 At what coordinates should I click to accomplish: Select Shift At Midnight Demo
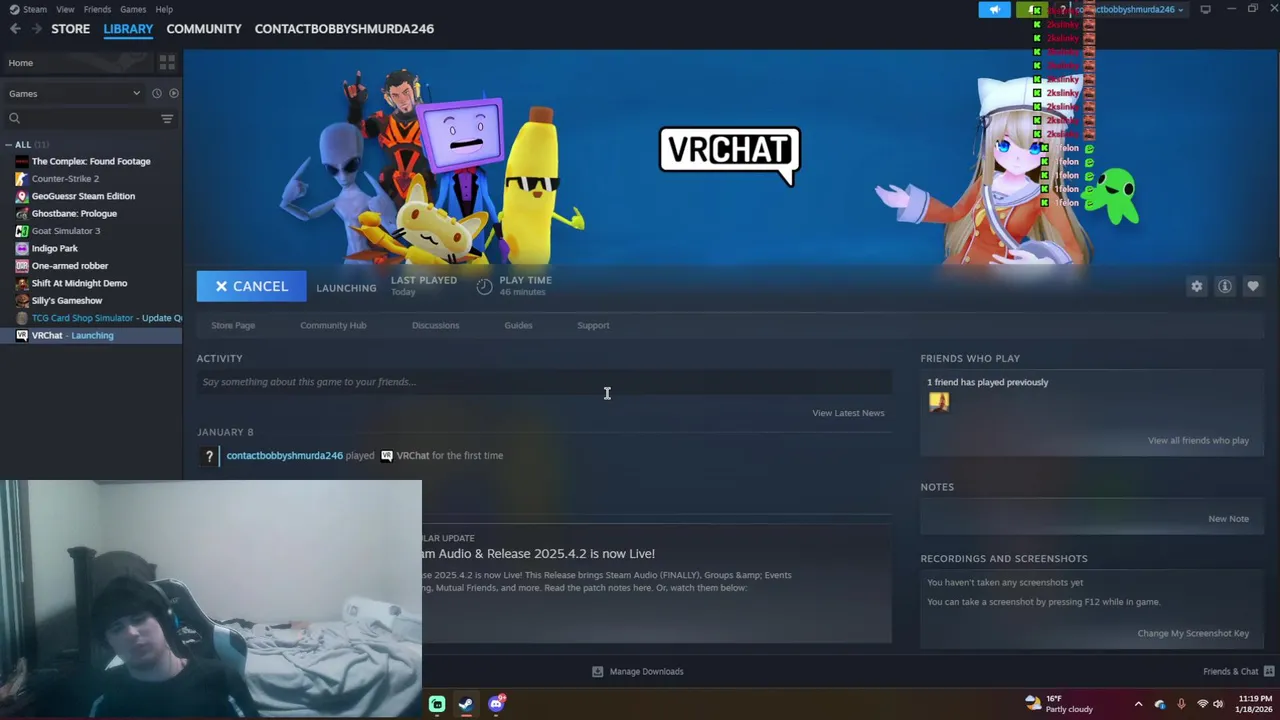(x=79, y=283)
